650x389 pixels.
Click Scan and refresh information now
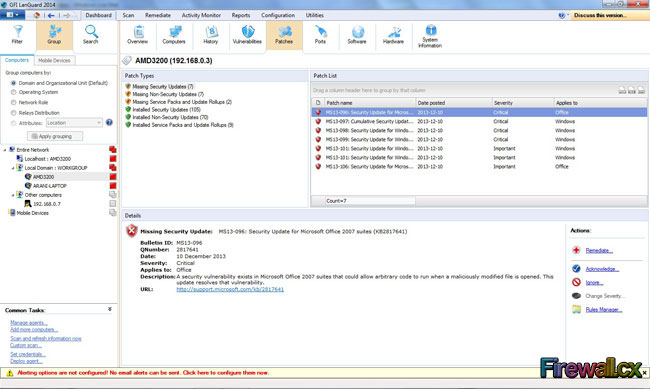point(46,338)
